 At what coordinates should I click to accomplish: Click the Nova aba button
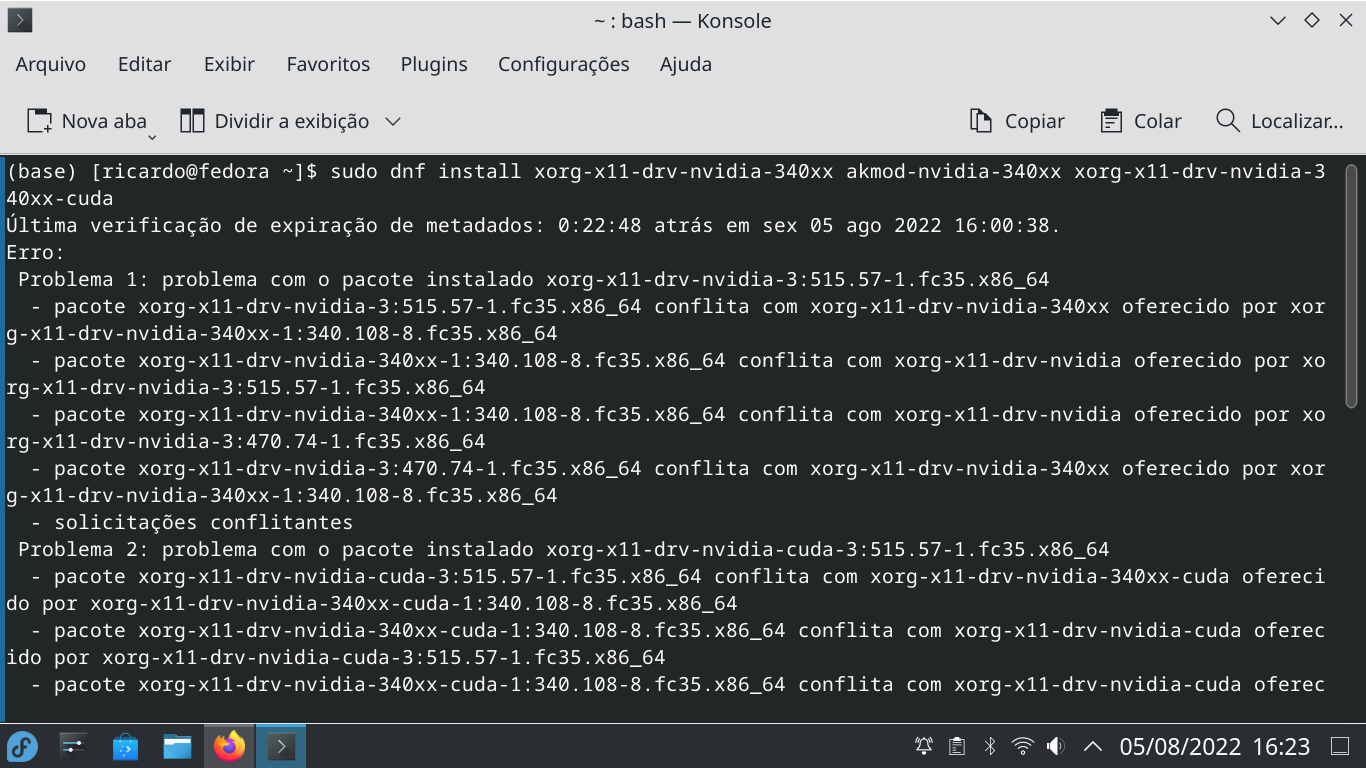[x=86, y=121]
